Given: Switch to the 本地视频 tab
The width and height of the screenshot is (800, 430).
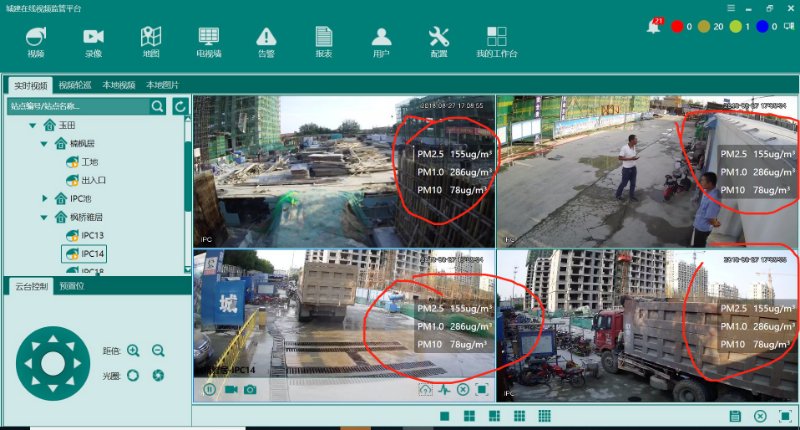Looking at the screenshot, I should tap(119, 85).
